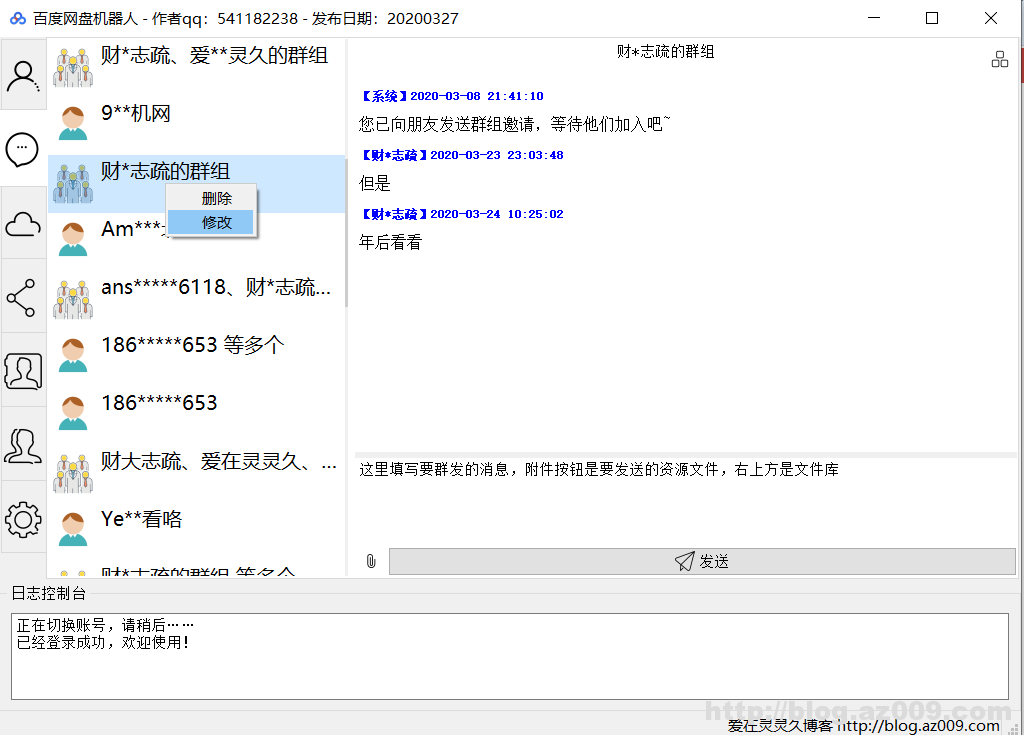
Task: Click the log console text area
Action: [509, 656]
